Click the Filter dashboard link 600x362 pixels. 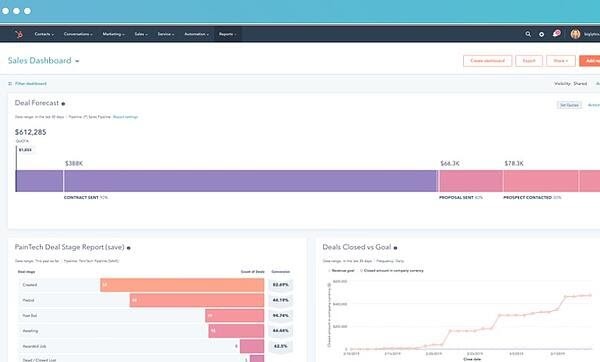[x=31, y=83]
